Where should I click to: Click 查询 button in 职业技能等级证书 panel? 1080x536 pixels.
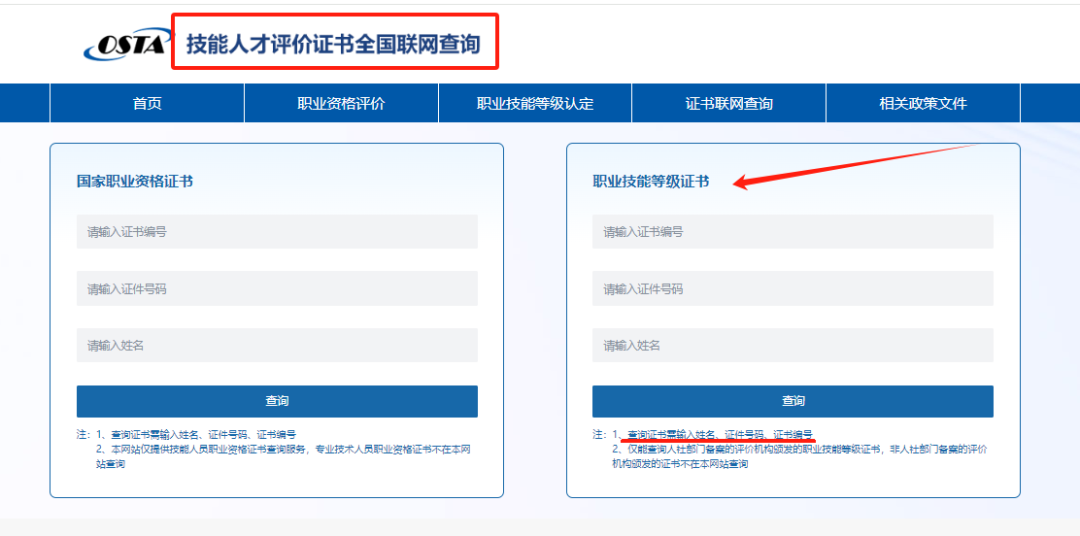(793, 401)
